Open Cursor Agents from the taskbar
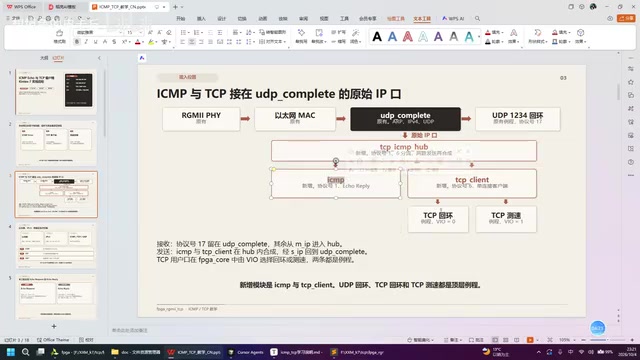This screenshot has width=640, height=360. [245, 352]
